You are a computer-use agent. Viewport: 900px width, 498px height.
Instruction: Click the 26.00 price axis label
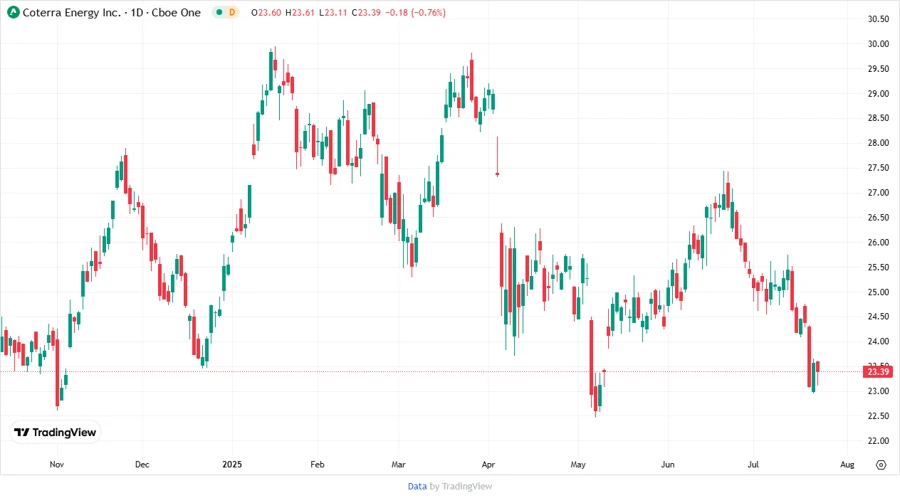878,242
